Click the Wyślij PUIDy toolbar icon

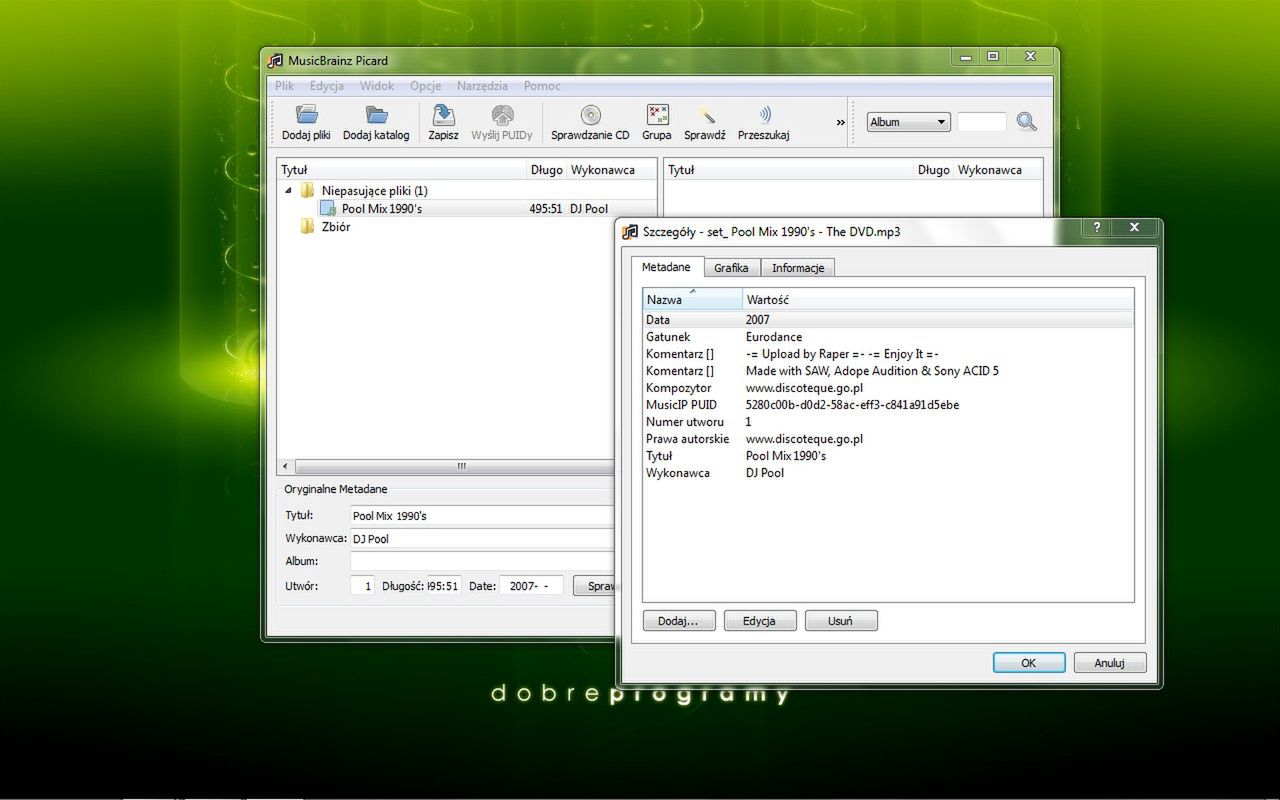coord(502,115)
